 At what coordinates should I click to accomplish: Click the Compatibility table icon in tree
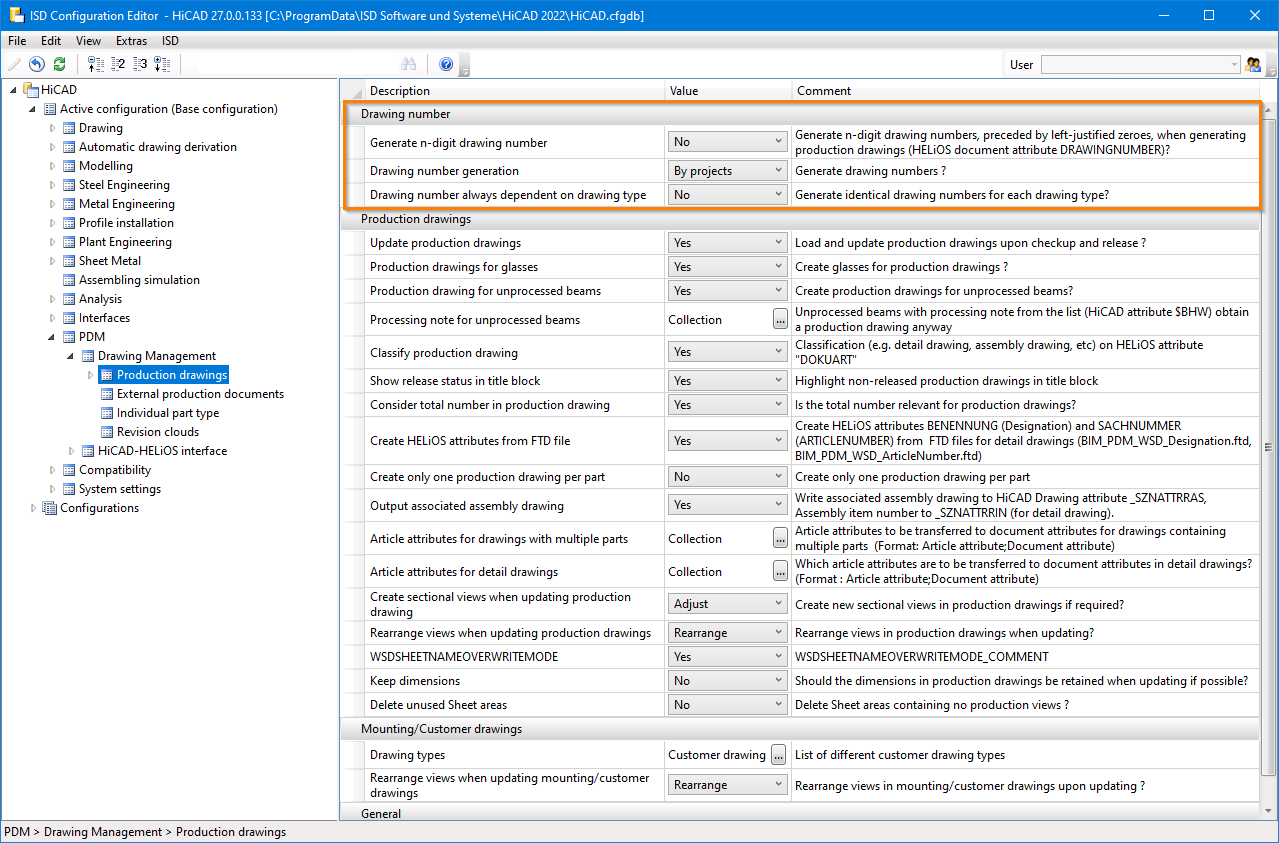pyautogui.click(x=69, y=470)
